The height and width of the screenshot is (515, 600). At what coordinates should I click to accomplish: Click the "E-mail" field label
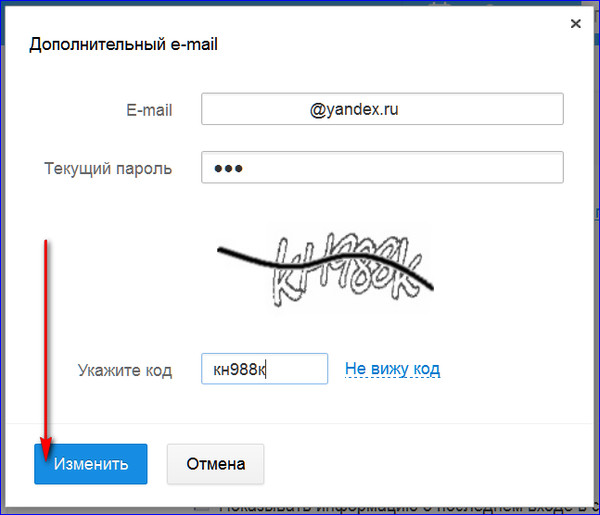[x=149, y=110]
